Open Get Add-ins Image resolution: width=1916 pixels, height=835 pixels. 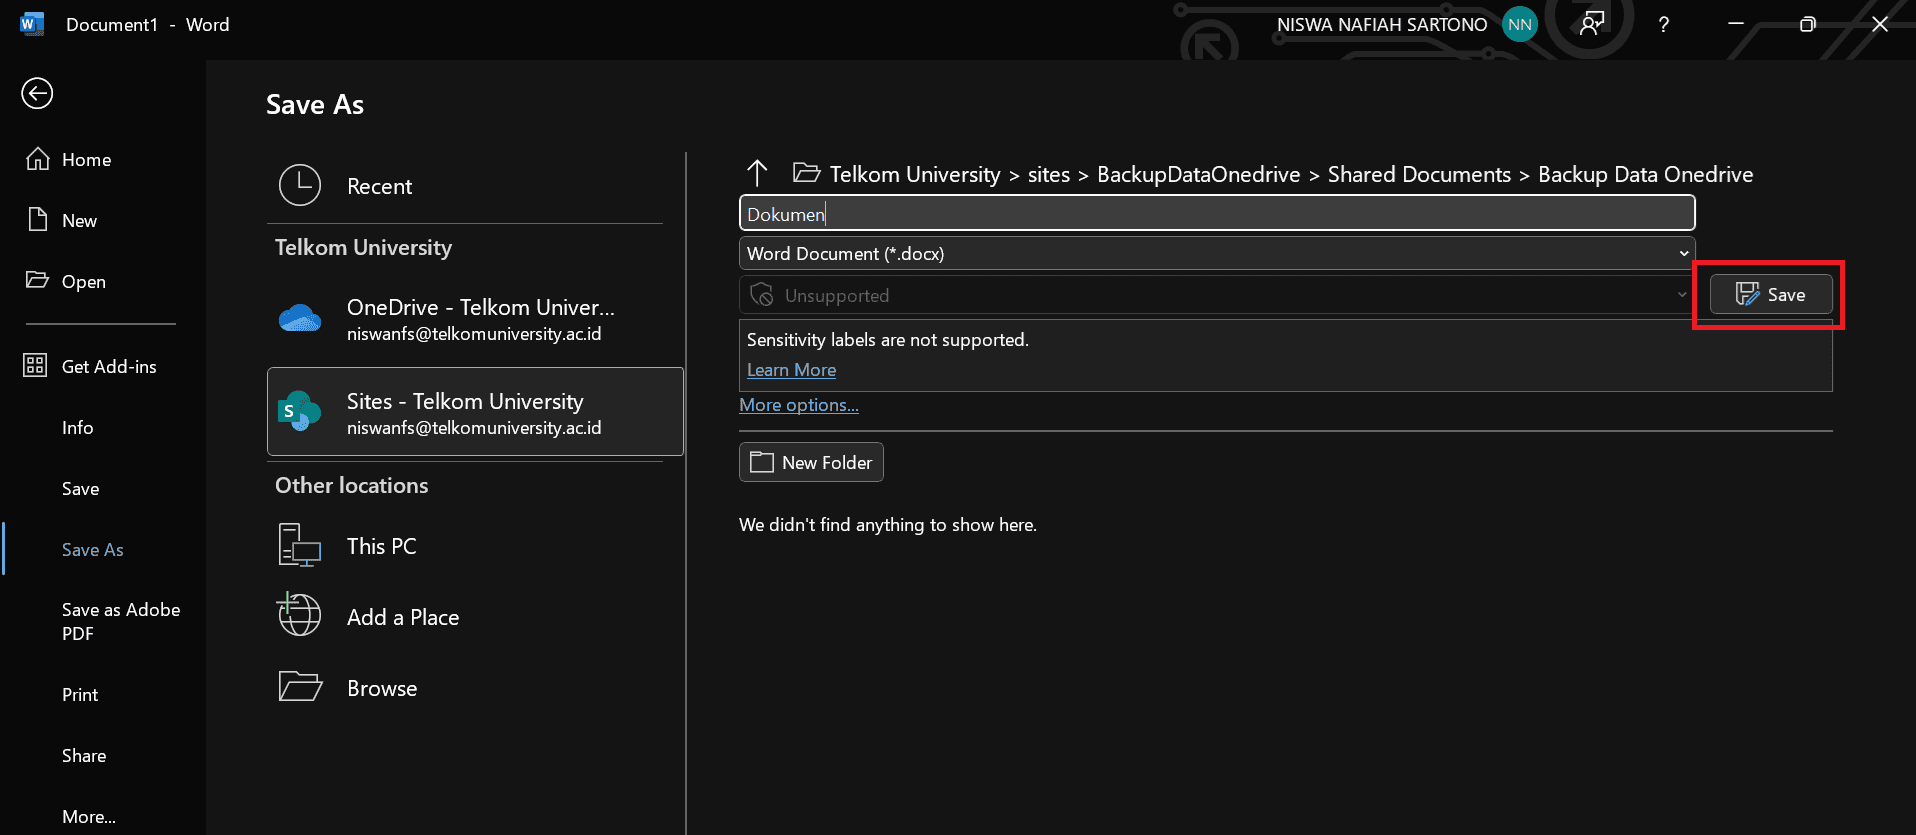109,367
